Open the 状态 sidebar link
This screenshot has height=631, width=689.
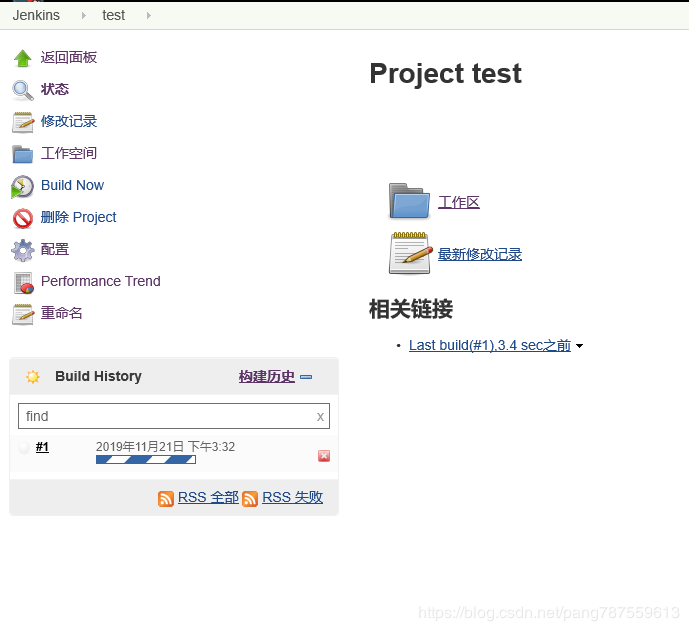[x=55, y=89]
